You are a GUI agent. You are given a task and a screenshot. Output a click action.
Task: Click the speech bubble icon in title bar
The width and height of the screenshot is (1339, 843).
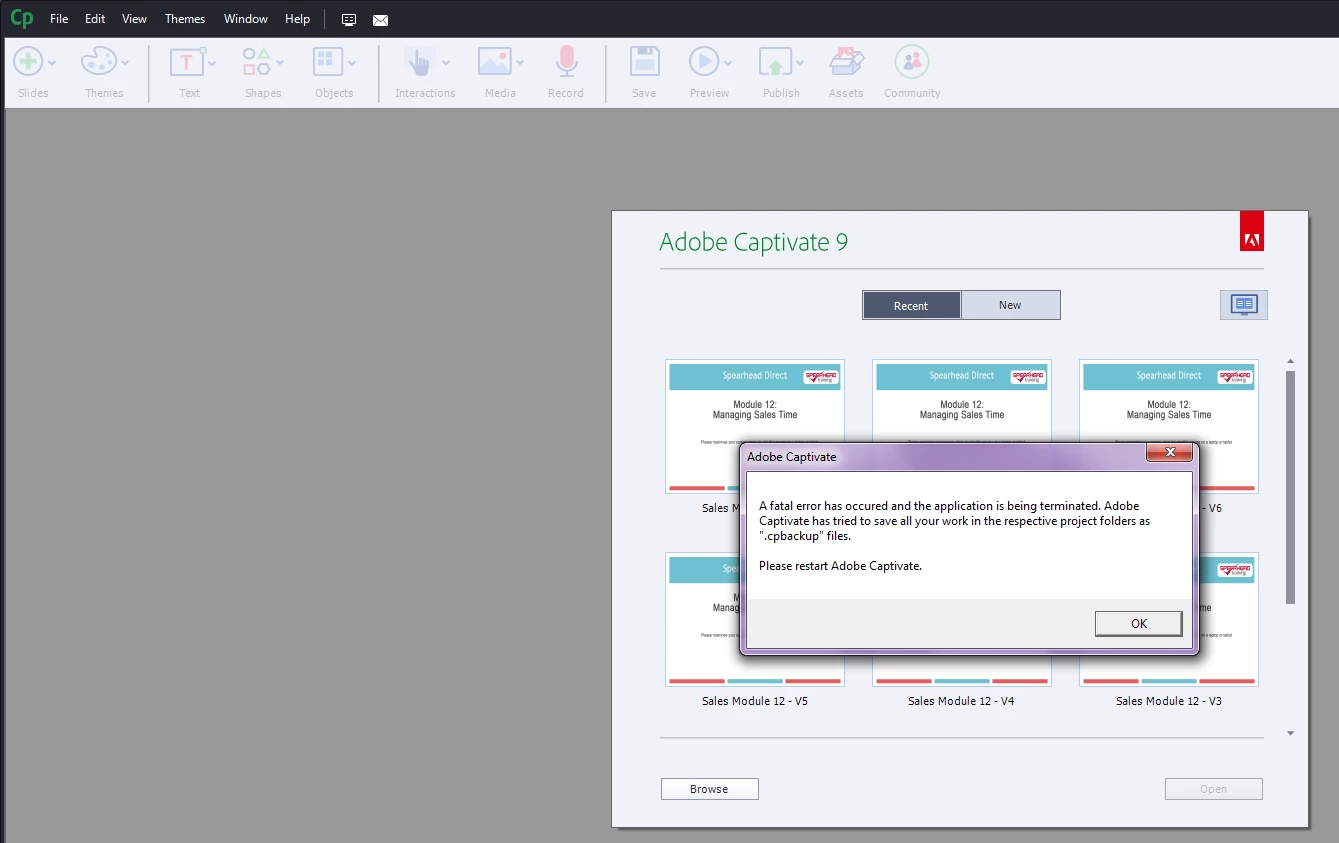pos(348,20)
